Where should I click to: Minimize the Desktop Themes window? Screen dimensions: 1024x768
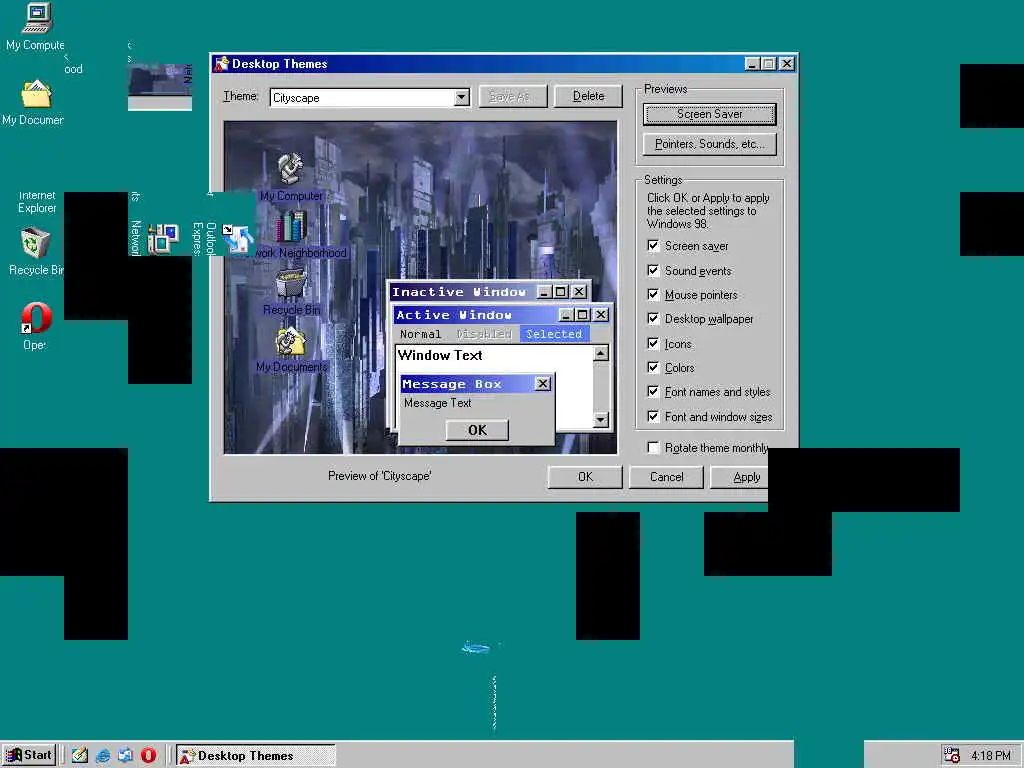pyautogui.click(x=752, y=63)
